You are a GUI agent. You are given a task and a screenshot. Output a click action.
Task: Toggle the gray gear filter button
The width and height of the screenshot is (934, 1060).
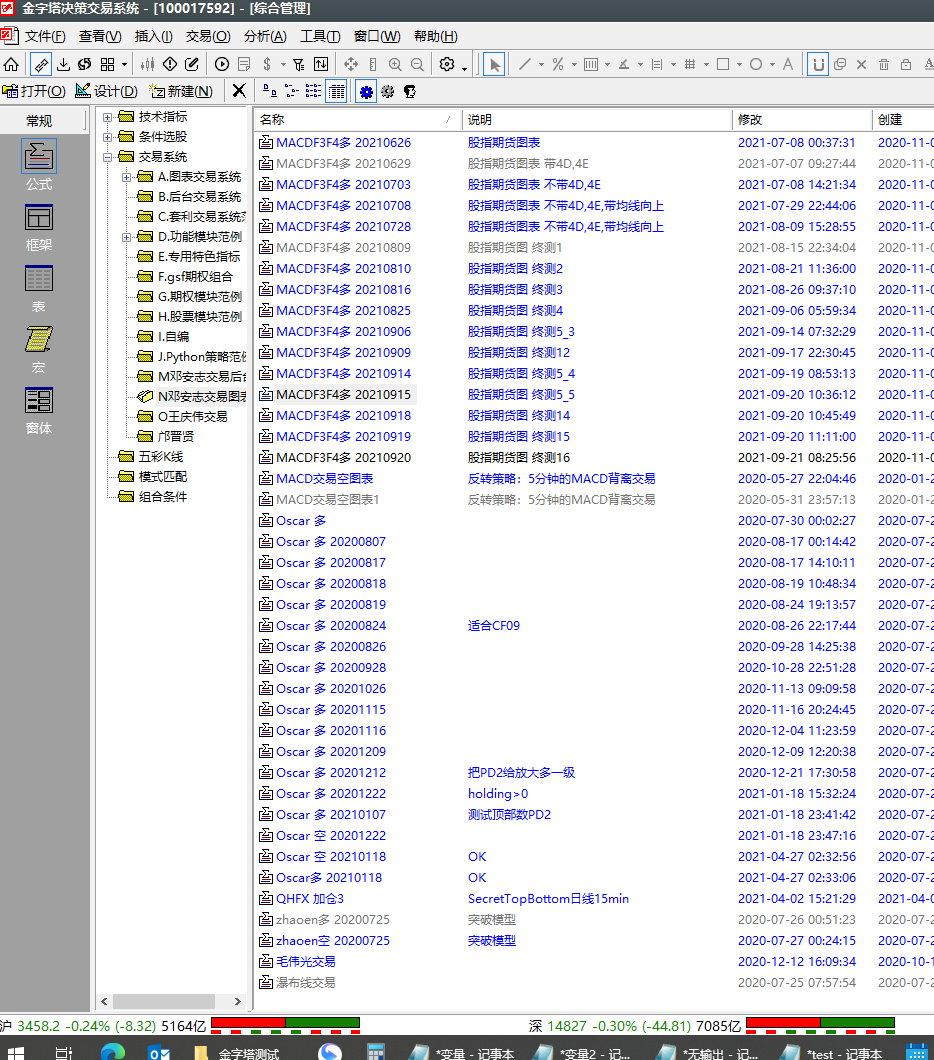[x=388, y=91]
